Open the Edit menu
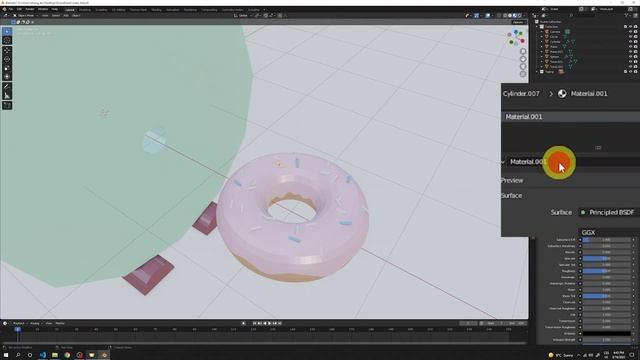Screen dimensions: 640x360 (x=19, y=9)
